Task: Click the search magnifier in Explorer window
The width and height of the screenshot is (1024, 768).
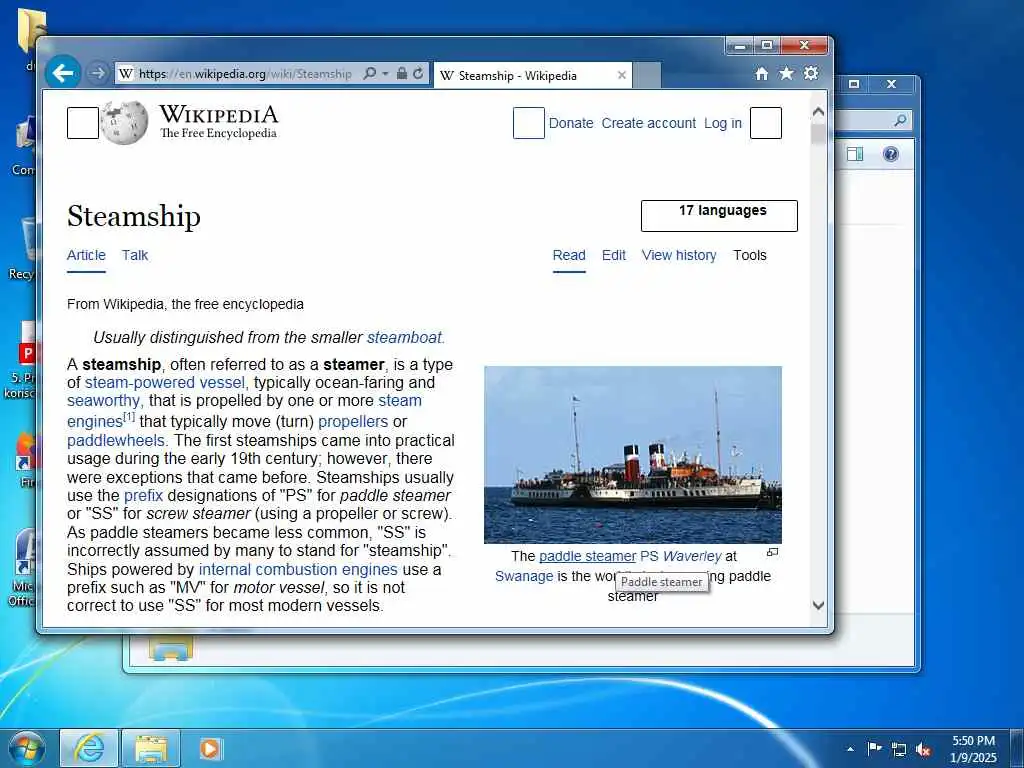Action: (901, 120)
